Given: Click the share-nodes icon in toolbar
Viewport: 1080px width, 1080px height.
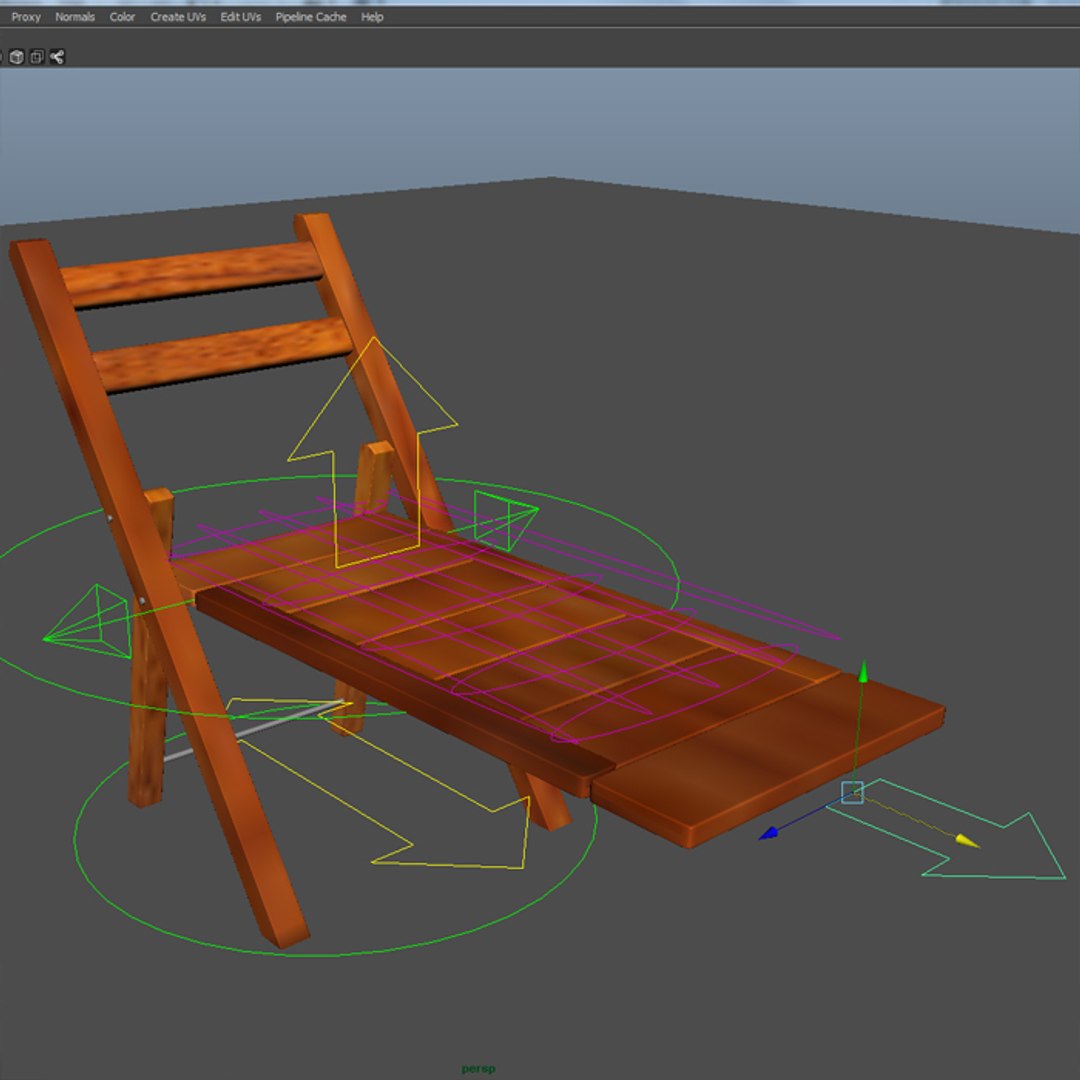Looking at the screenshot, I should click(57, 56).
